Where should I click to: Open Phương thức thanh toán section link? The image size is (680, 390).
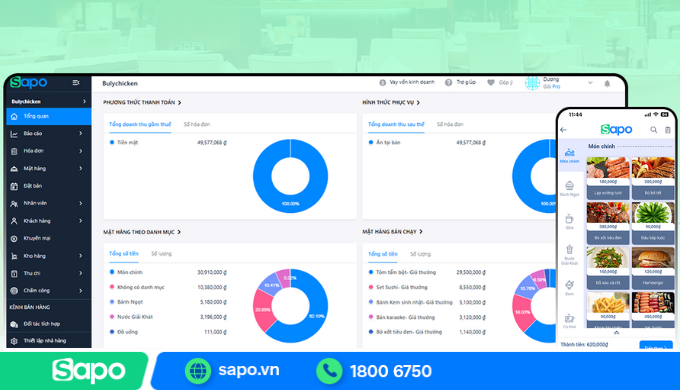142,103
